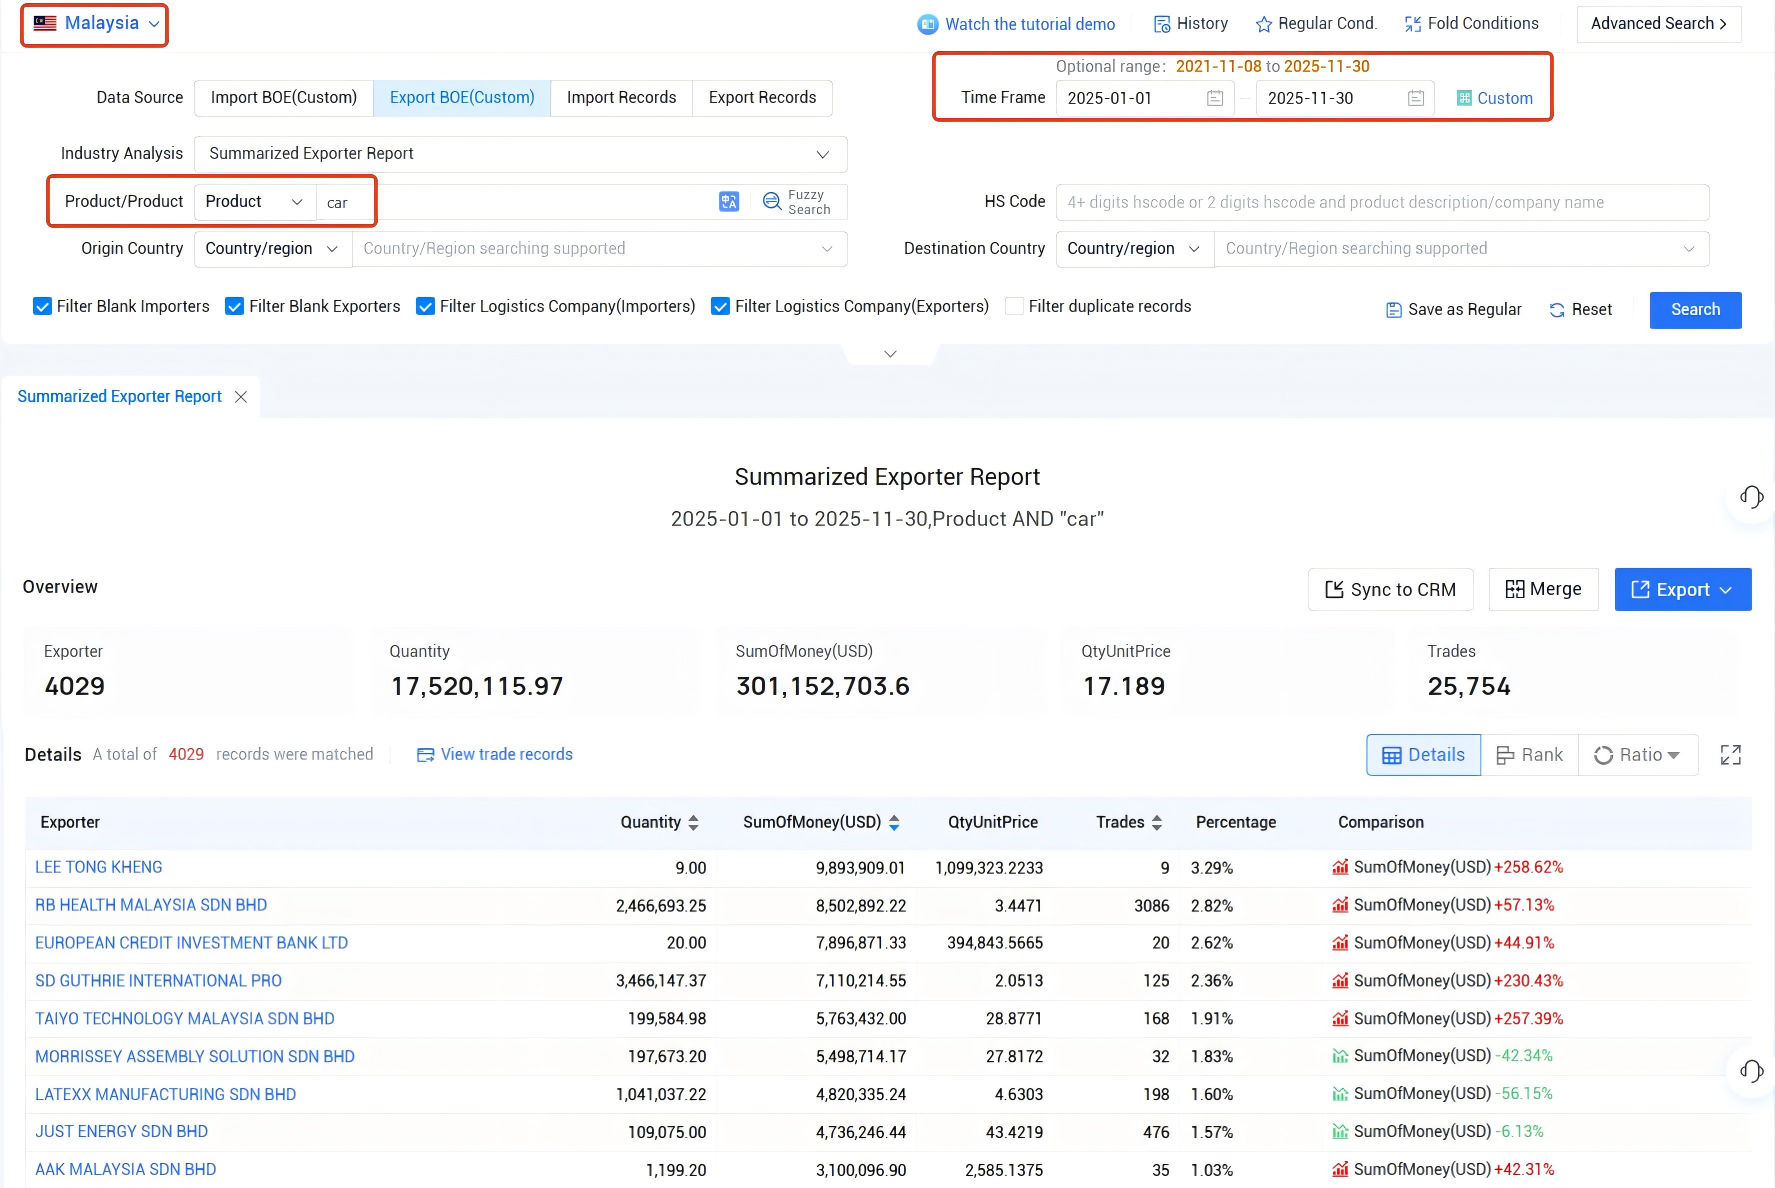Viewport: 1775px width, 1188px height.
Task: Open EUROPEAN CREDIT INVESTMENT BANK LTD
Action: [x=192, y=944]
